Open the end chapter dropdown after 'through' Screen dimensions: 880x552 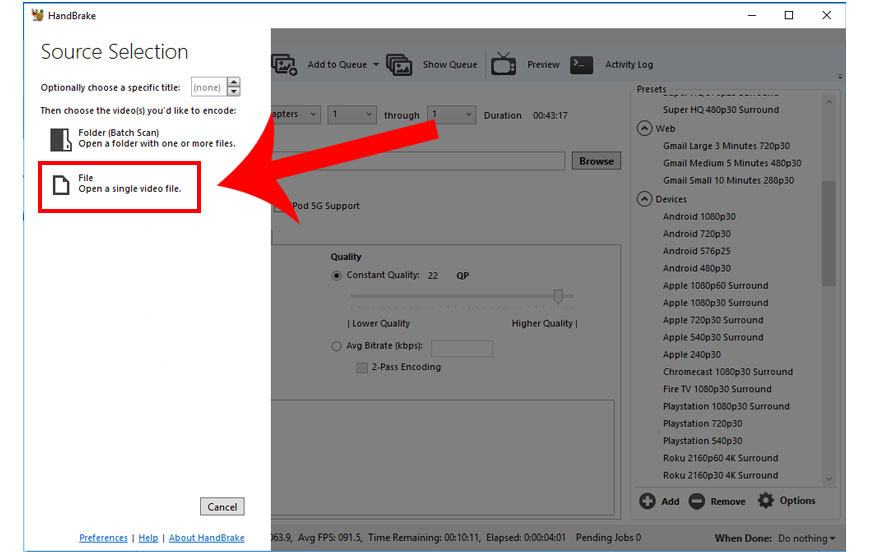pyautogui.click(x=451, y=114)
